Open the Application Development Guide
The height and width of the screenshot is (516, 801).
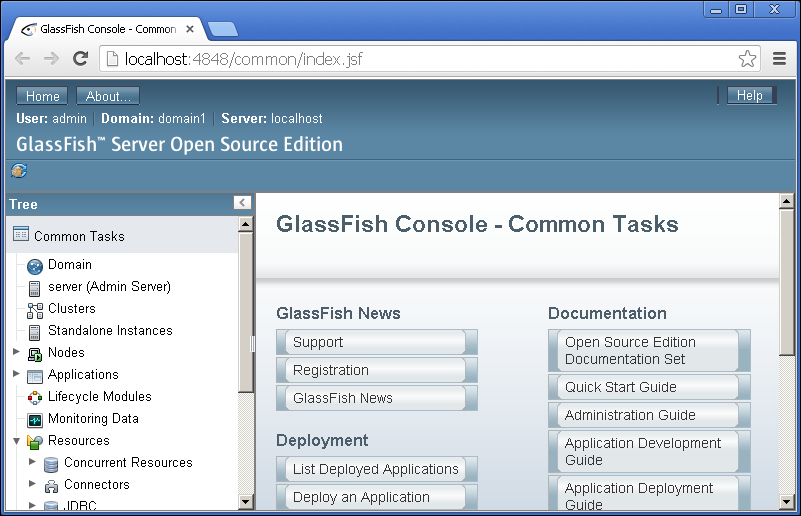(x=649, y=452)
